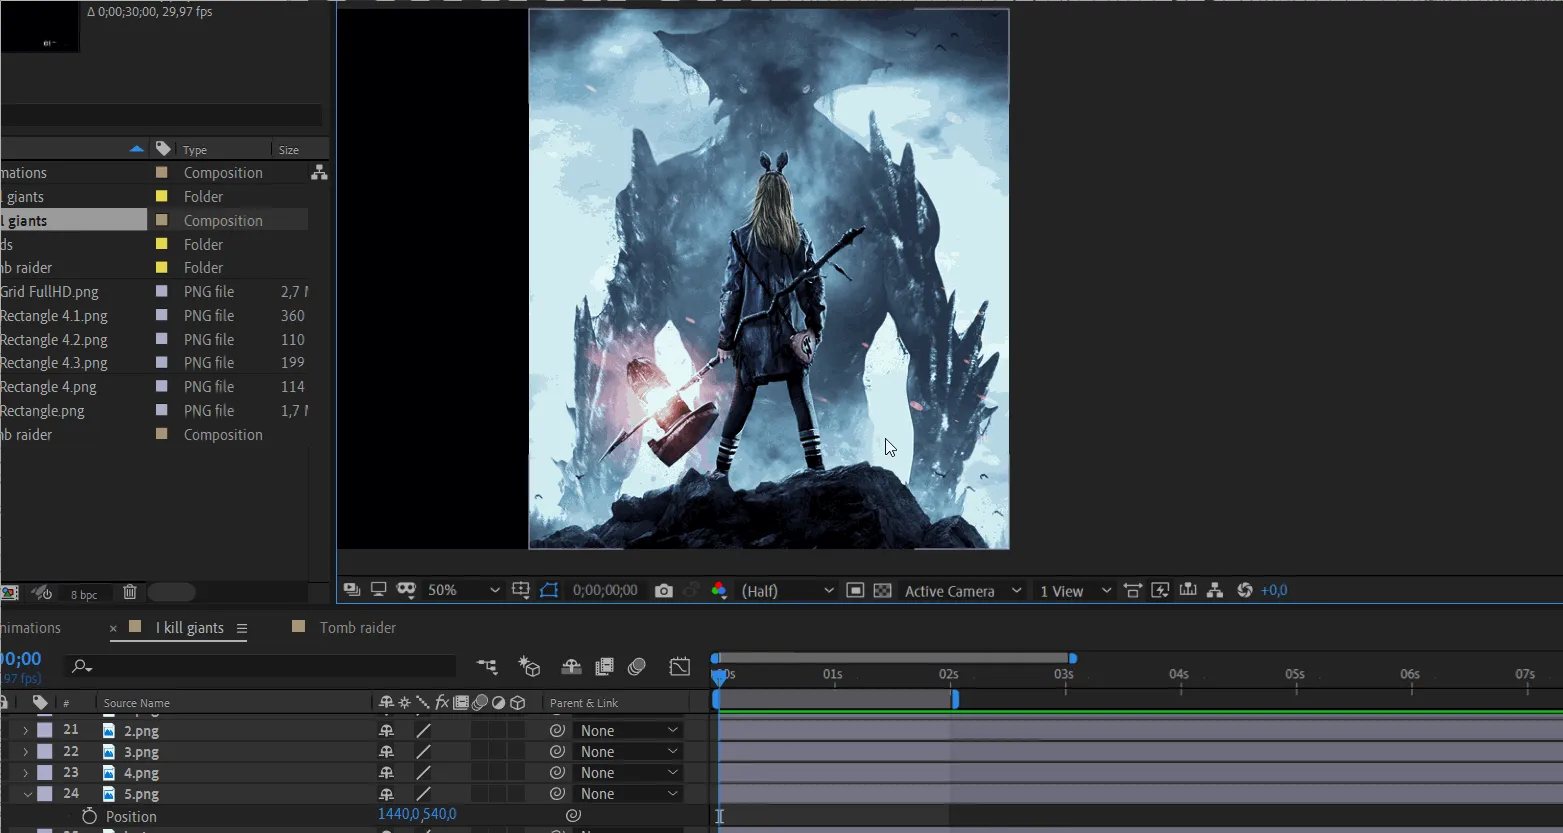Open the Composition Mini-Flowchart icon
Screen dimensions: 1563x833
[x=487, y=666]
